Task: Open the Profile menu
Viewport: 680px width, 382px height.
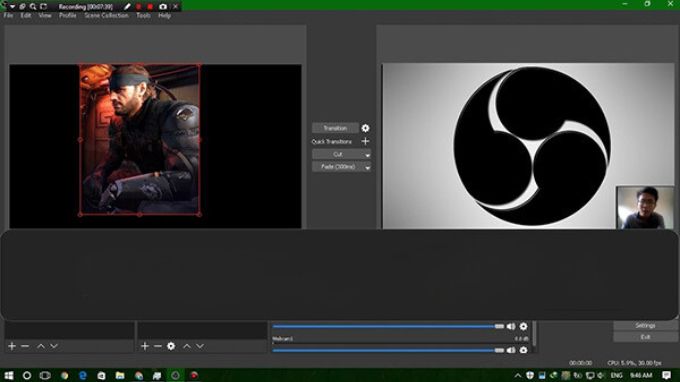Action: (x=68, y=16)
